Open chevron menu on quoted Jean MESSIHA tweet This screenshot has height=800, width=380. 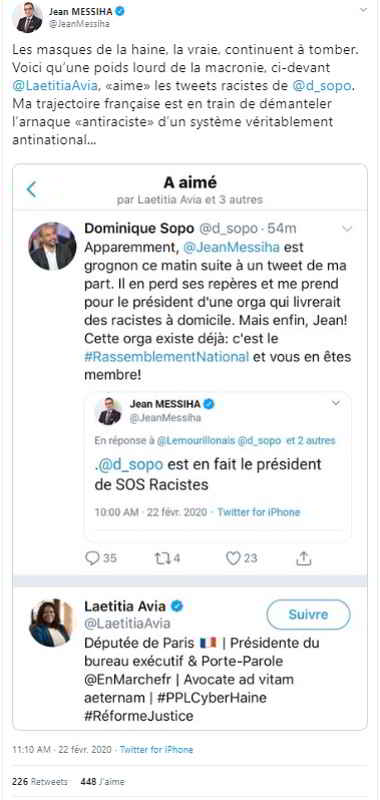(x=336, y=403)
